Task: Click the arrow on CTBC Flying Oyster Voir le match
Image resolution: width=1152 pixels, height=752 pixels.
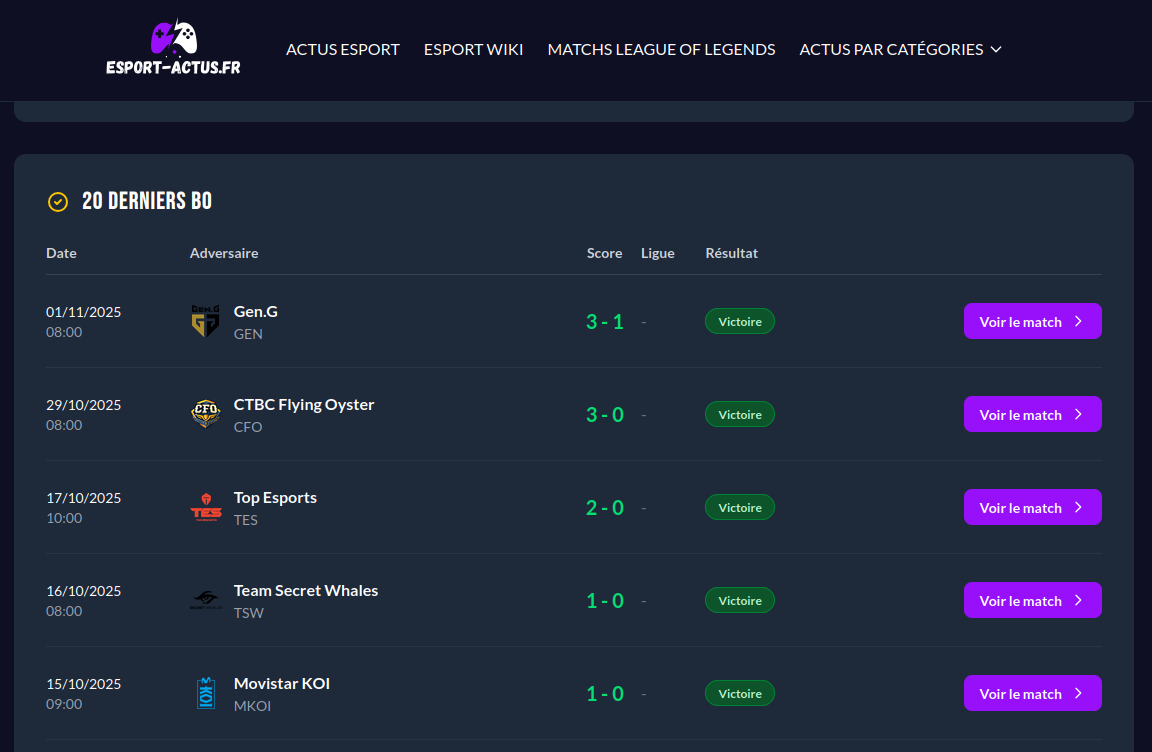Action: pyautogui.click(x=1079, y=414)
